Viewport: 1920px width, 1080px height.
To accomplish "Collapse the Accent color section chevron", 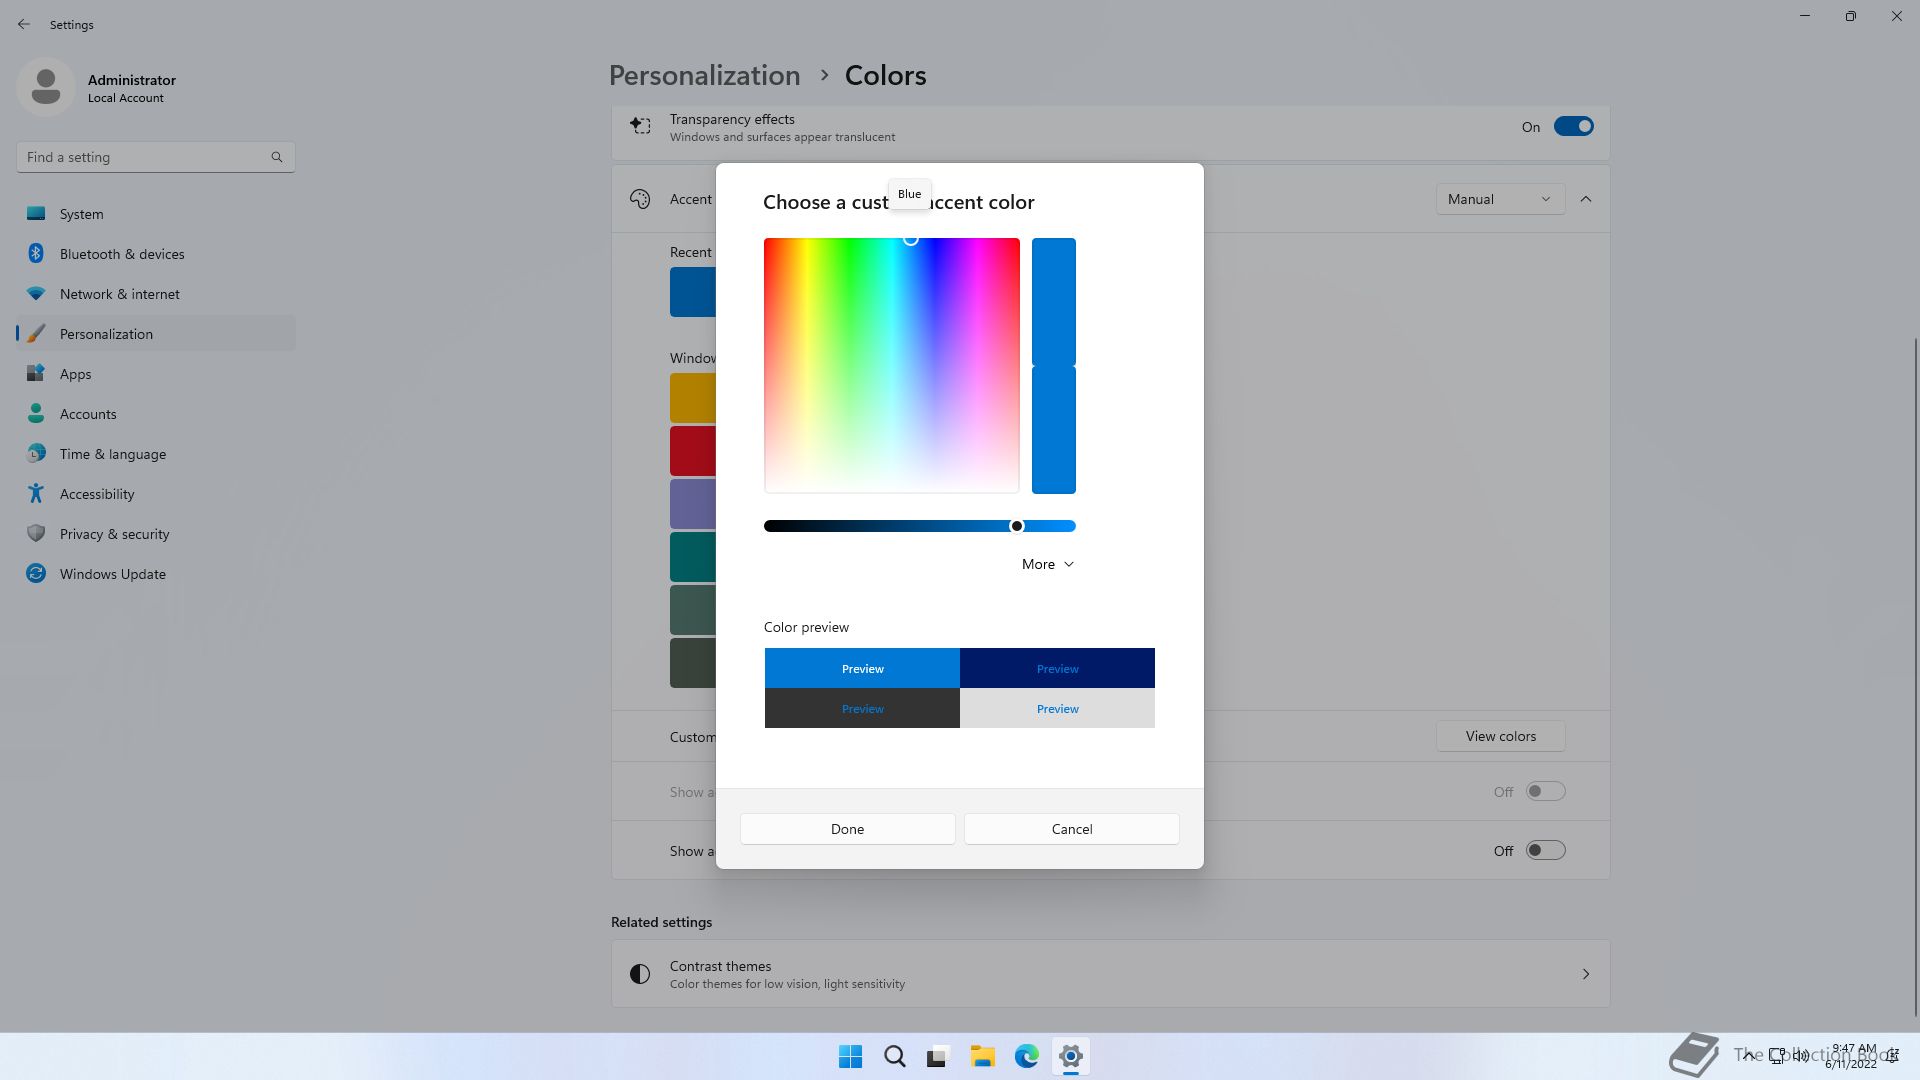I will (x=1585, y=199).
